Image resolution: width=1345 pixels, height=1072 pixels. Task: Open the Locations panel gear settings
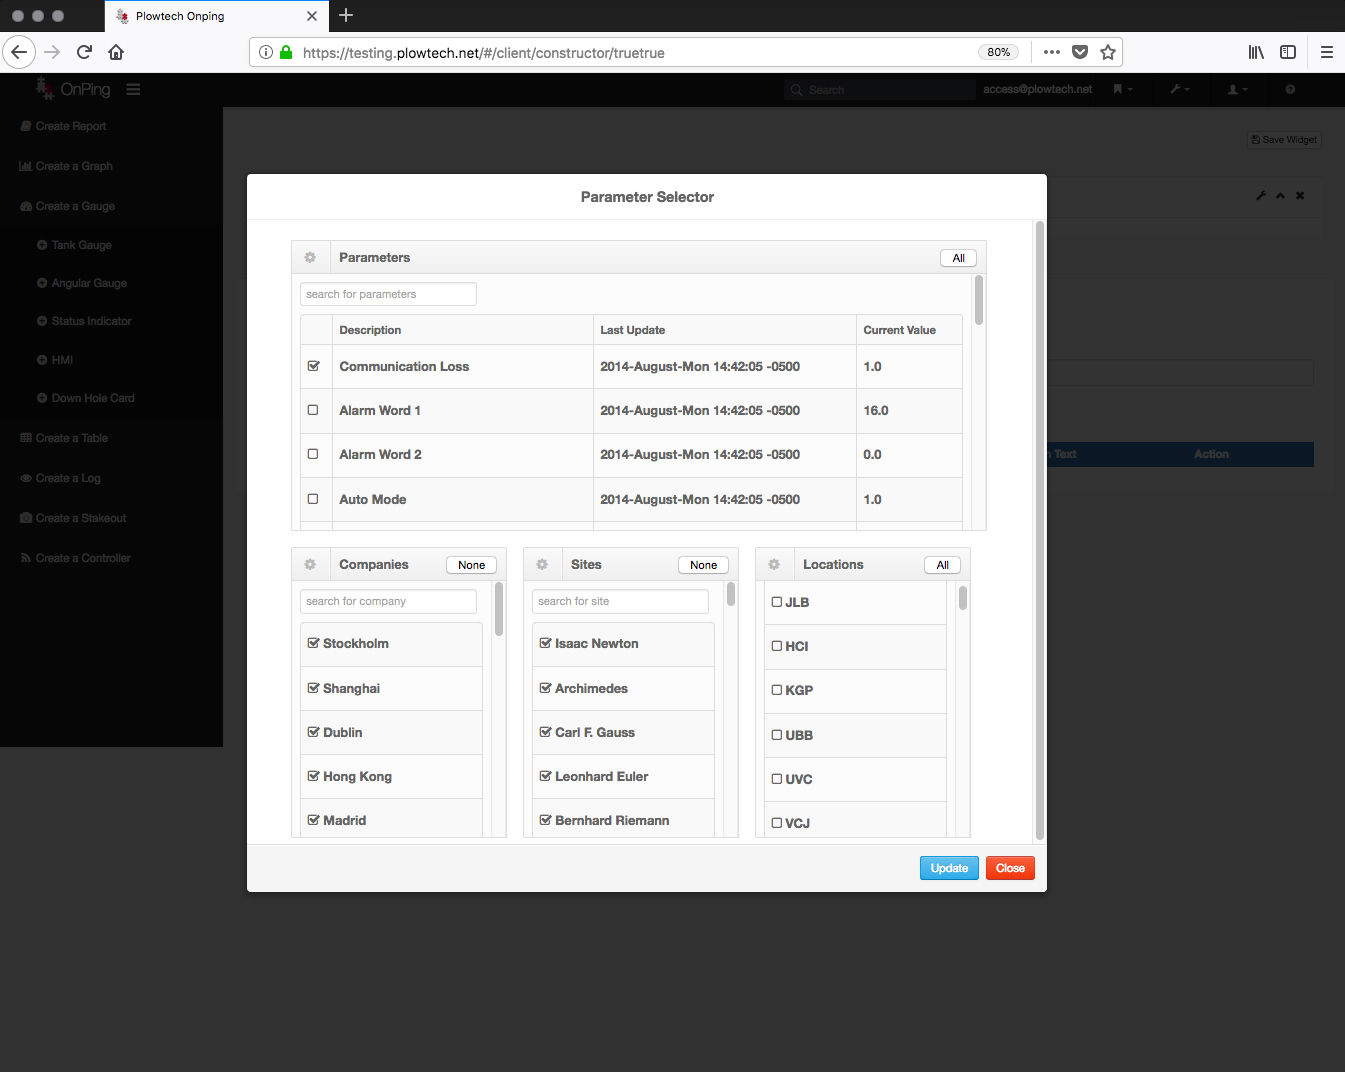coord(774,565)
